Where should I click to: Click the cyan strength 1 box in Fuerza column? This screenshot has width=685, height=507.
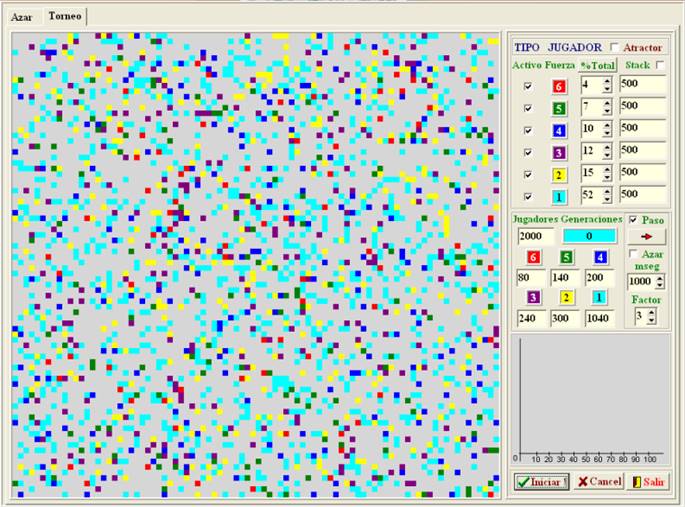[x=559, y=197]
